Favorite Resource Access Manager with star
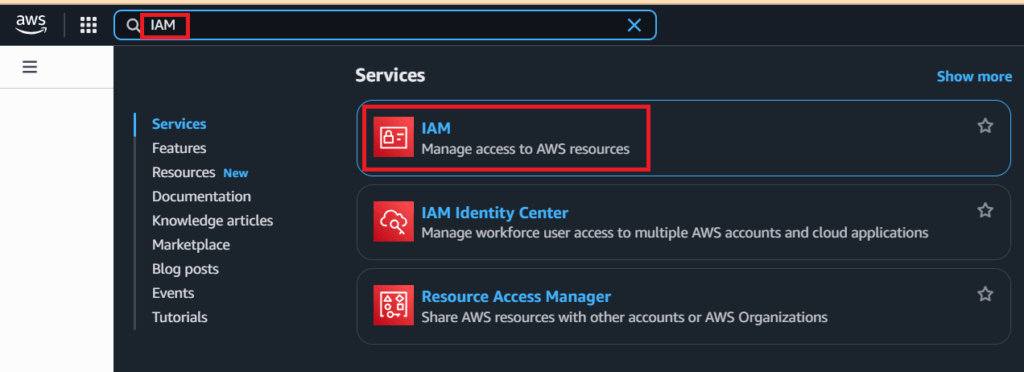 point(985,294)
